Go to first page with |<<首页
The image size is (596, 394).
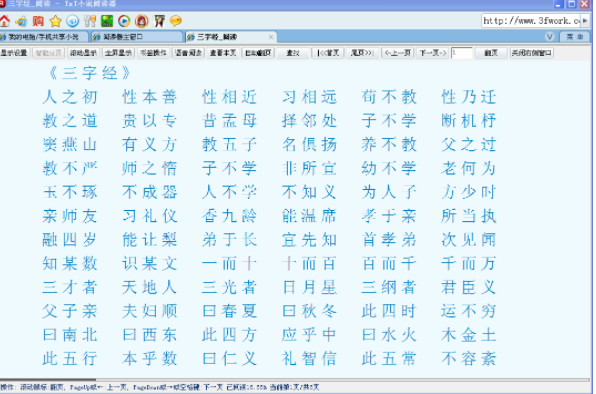coord(328,53)
